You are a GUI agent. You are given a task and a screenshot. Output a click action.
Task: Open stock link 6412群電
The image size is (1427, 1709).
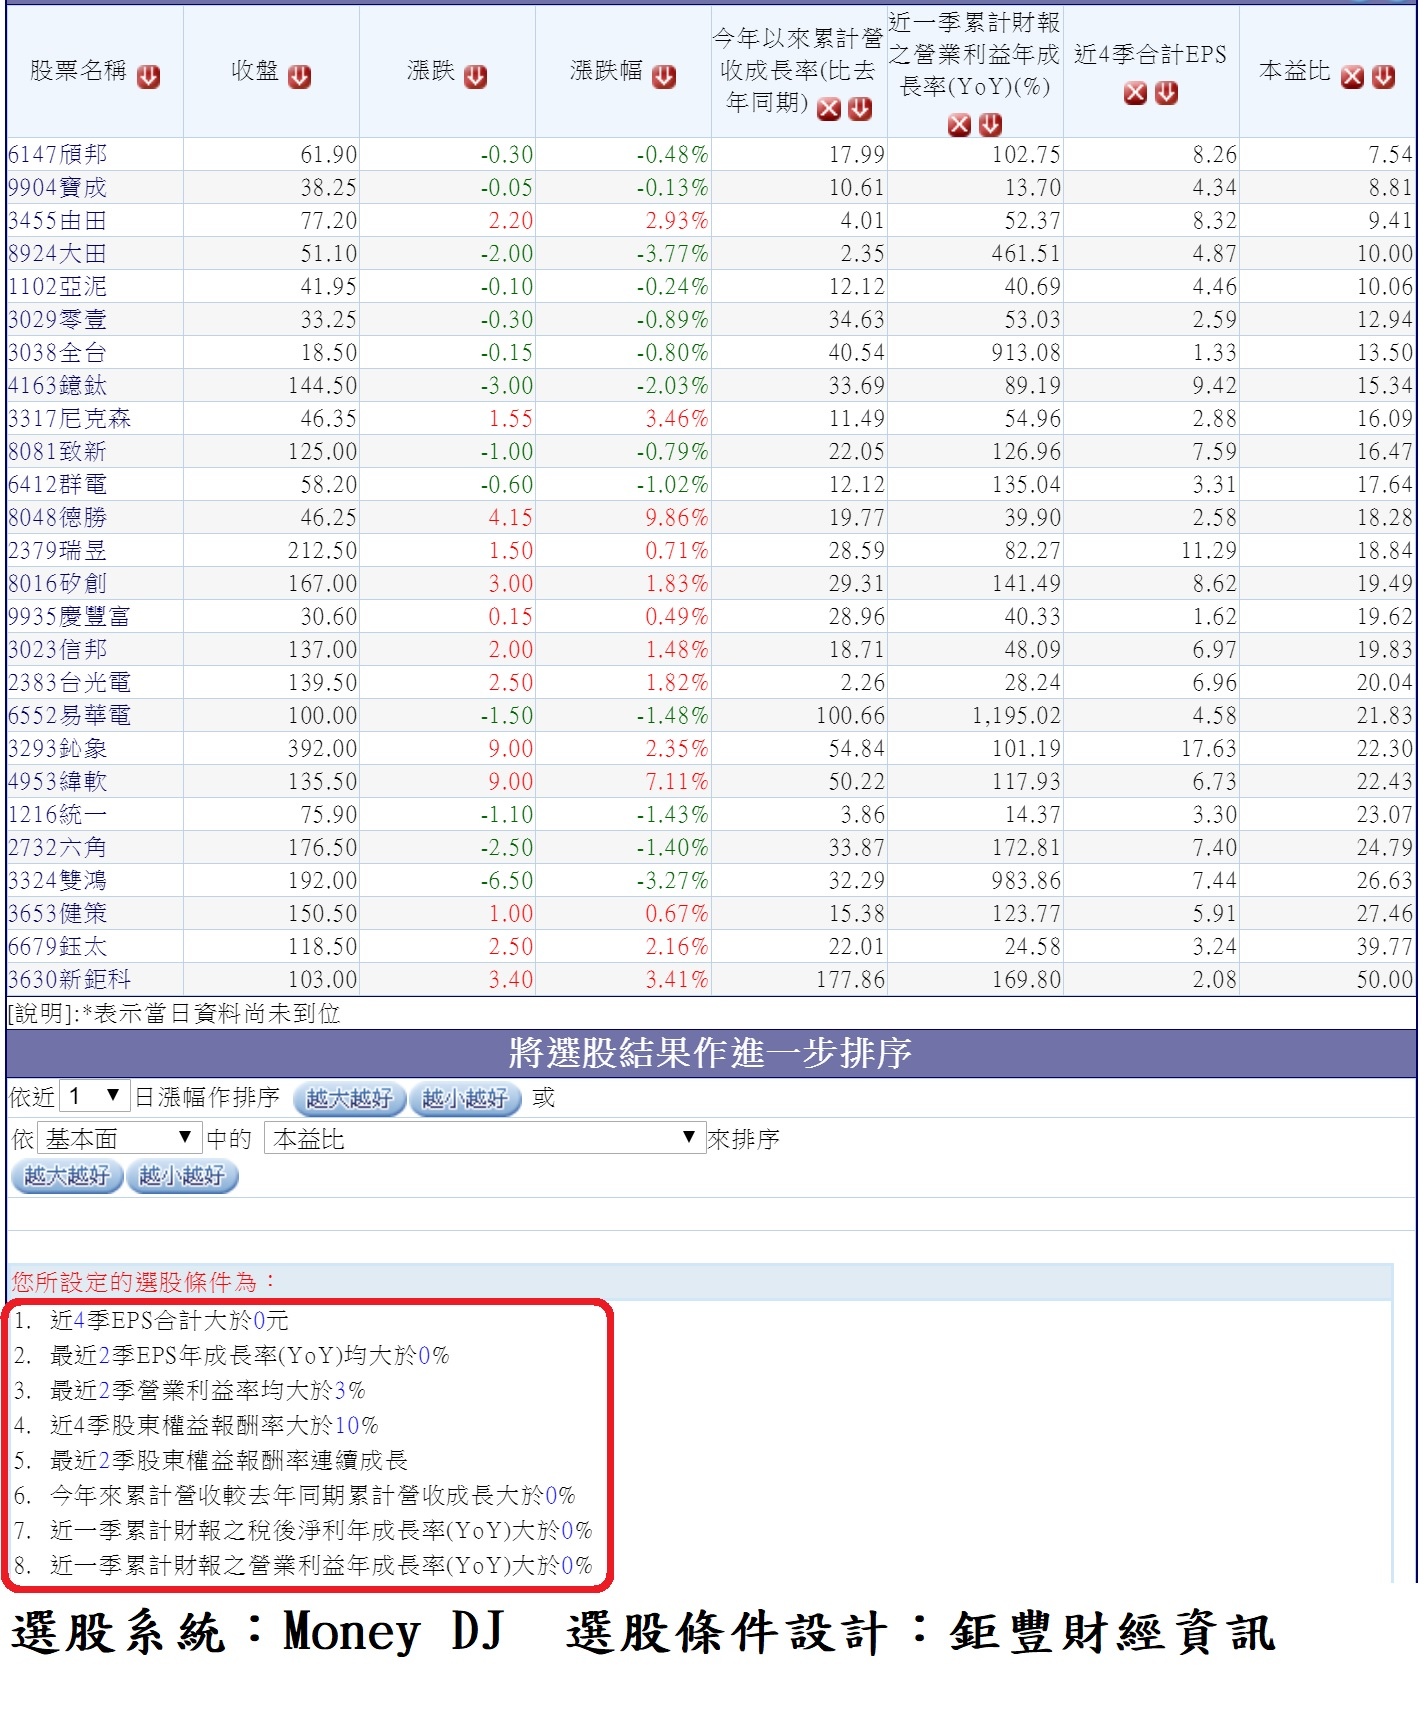coord(57,485)
